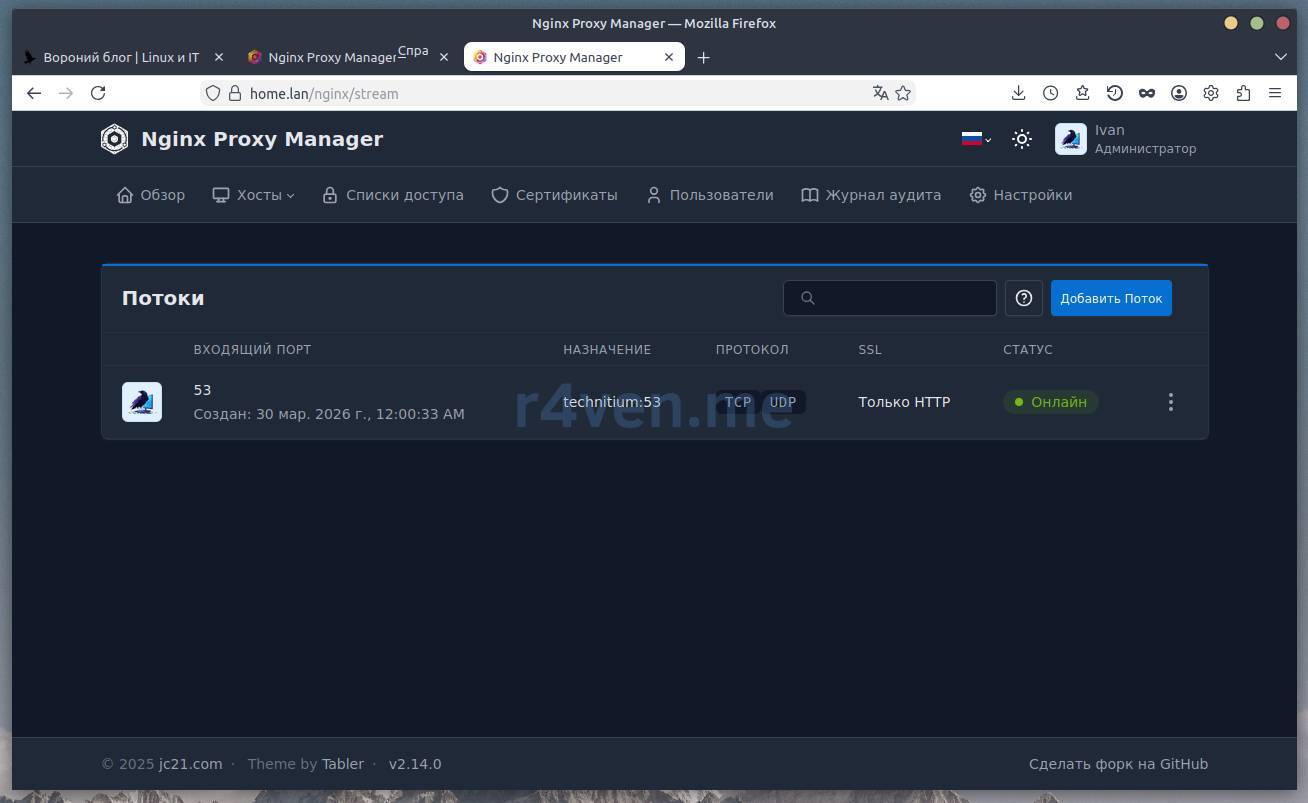Focus the streams search field
The image size is (1308, 803).
tap(900, 298)
